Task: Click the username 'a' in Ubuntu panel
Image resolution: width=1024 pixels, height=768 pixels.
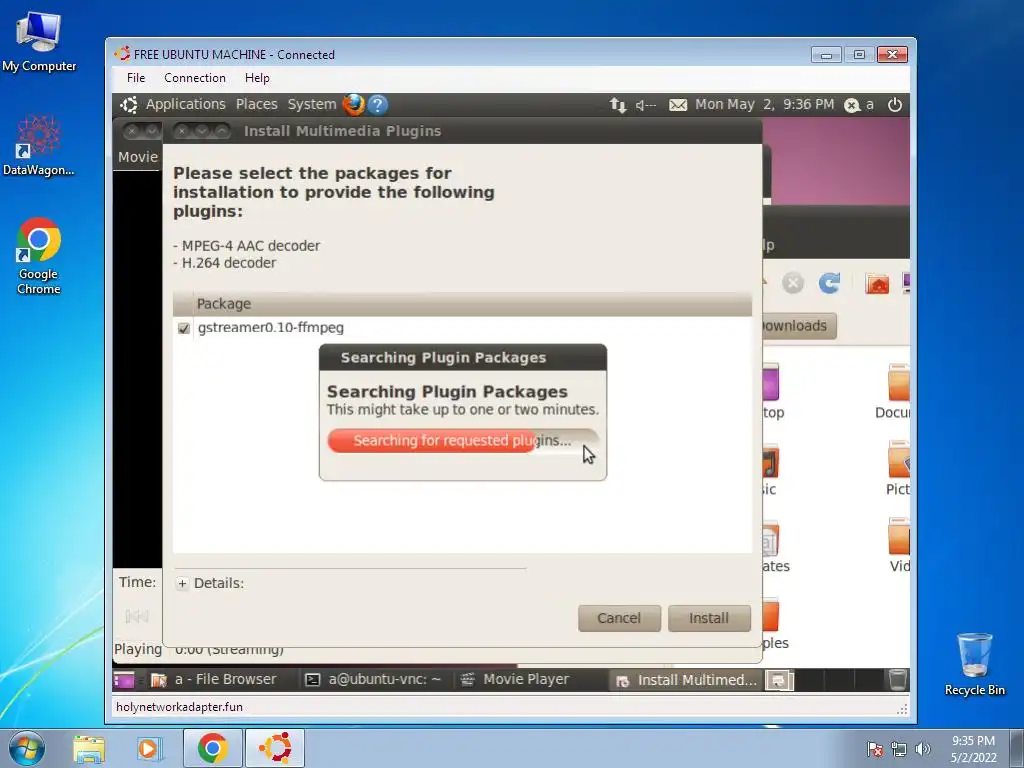Action: [x=870, y=104]
